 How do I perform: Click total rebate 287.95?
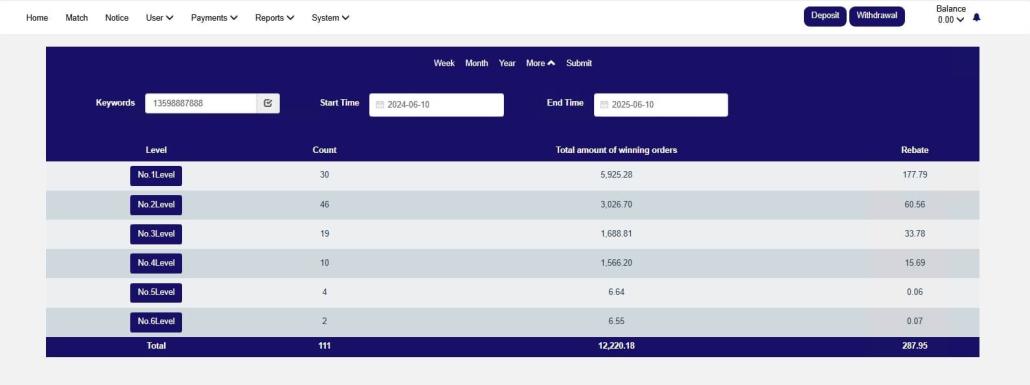pyautogui.click(x=915, y=346)
